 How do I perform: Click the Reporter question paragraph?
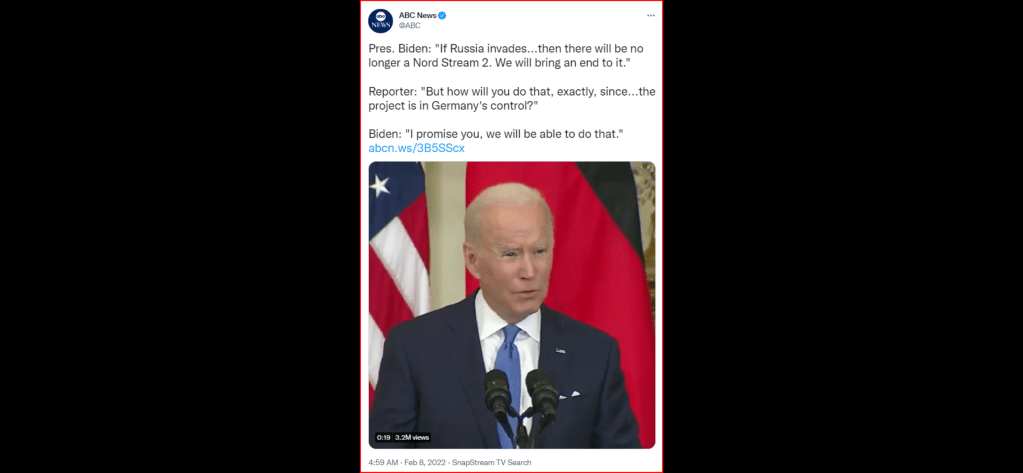point(512,99)
